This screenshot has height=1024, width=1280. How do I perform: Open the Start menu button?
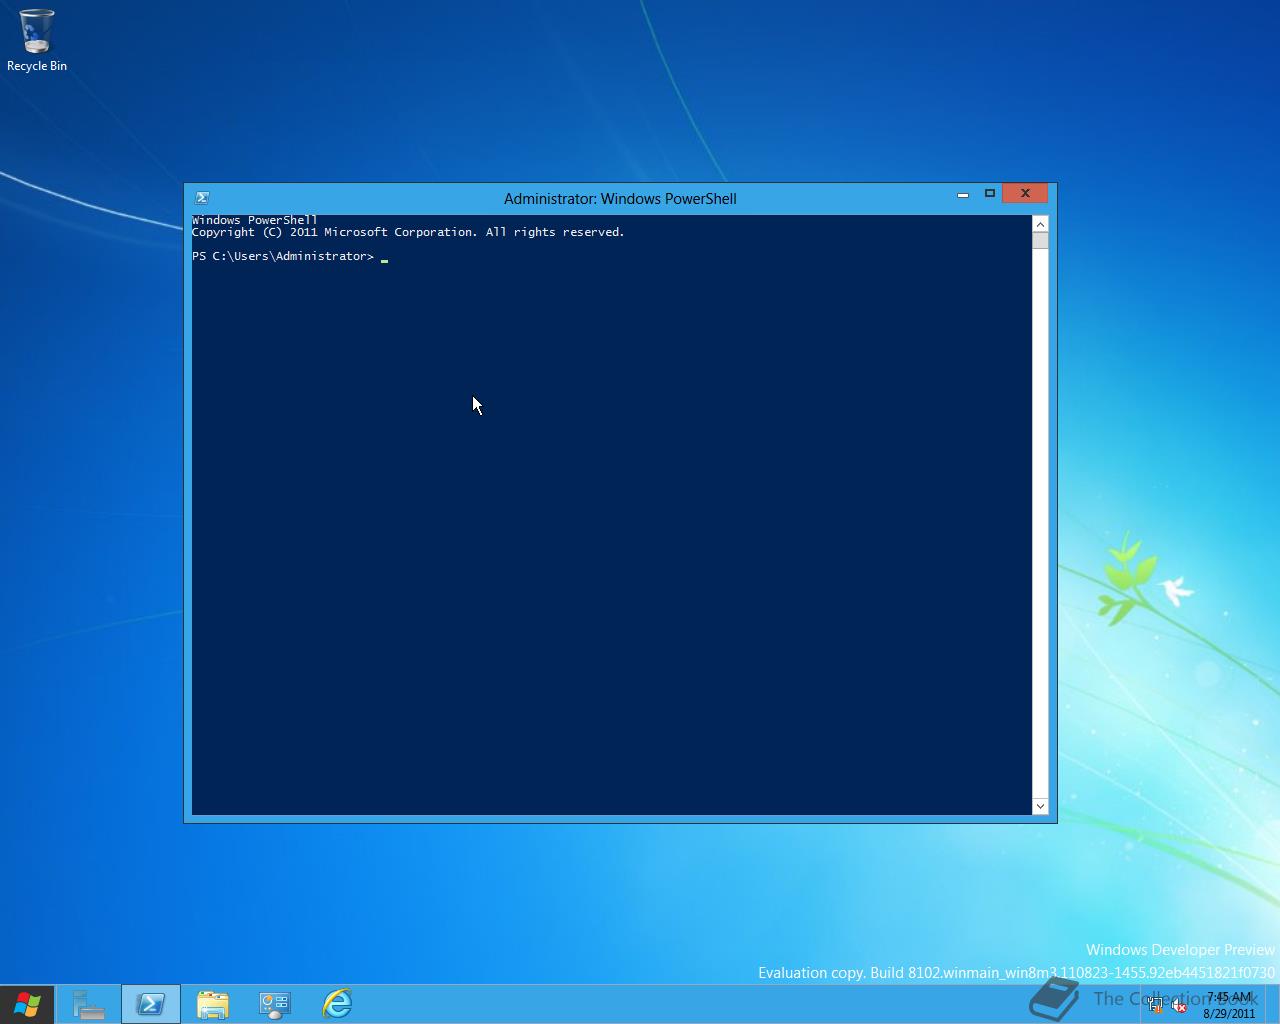[x=27, y=1004]
